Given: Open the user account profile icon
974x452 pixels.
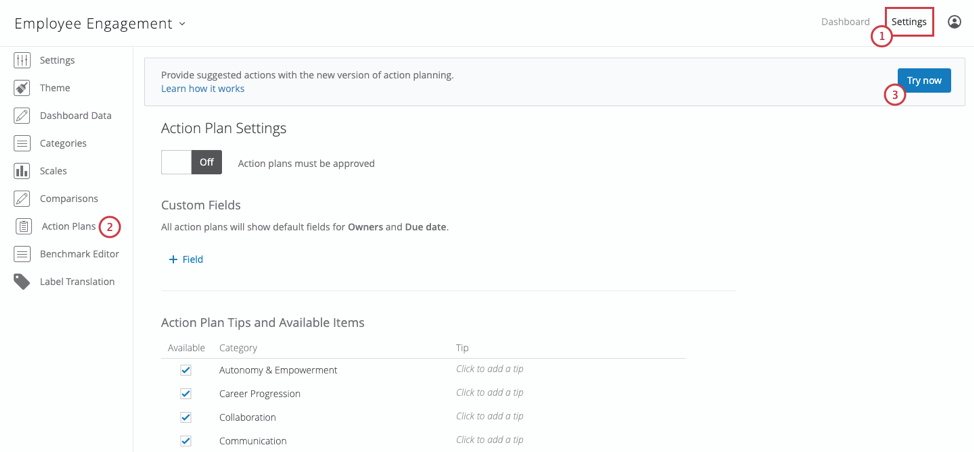Looking at the screenshot, I should tap(954, 22).
